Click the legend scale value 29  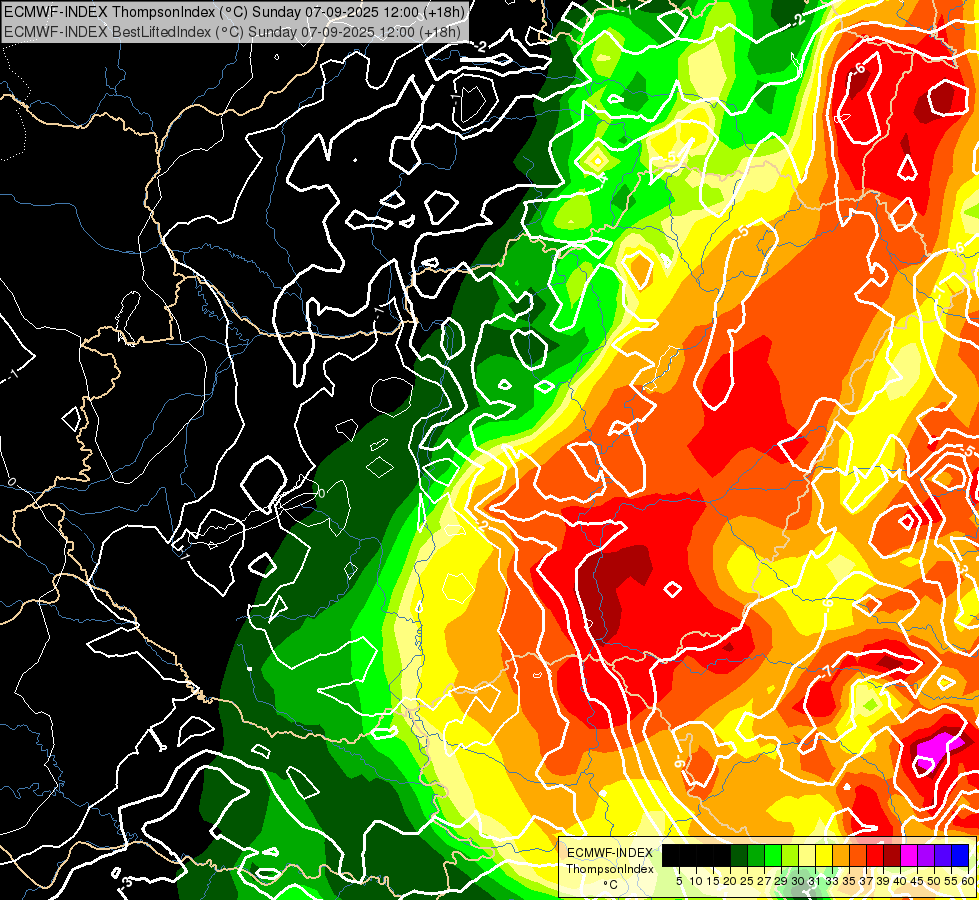coord(781,881)
